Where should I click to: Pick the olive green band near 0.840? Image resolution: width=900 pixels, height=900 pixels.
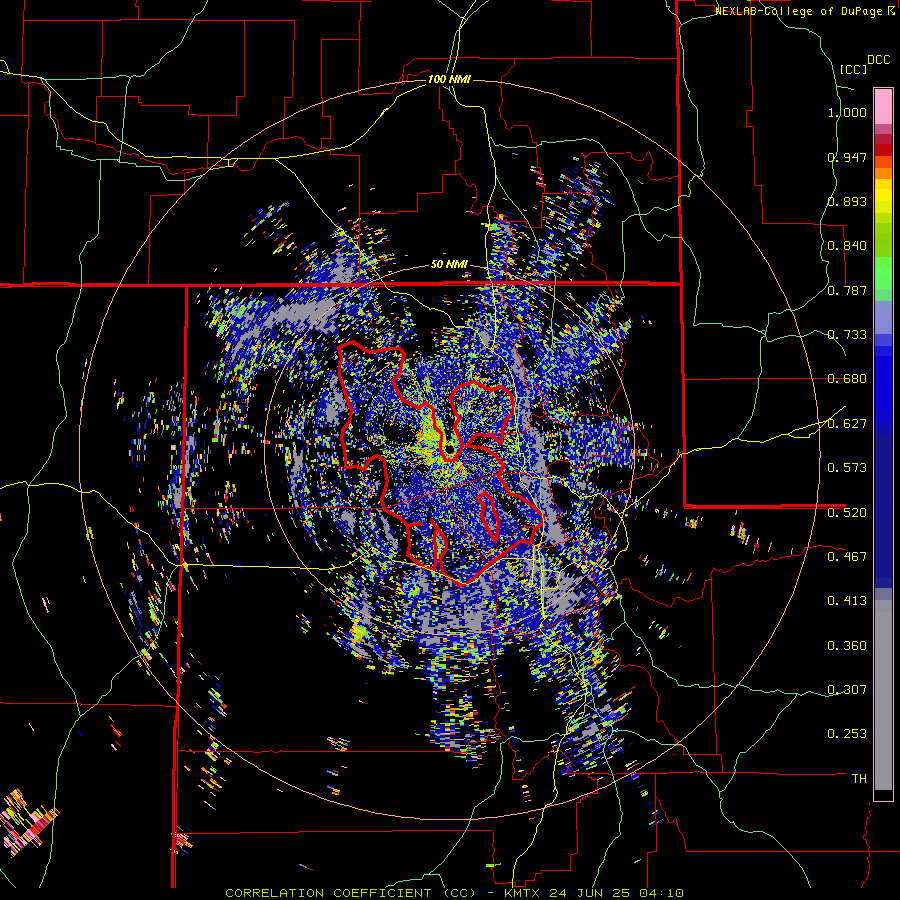click(x=883, y=239)
